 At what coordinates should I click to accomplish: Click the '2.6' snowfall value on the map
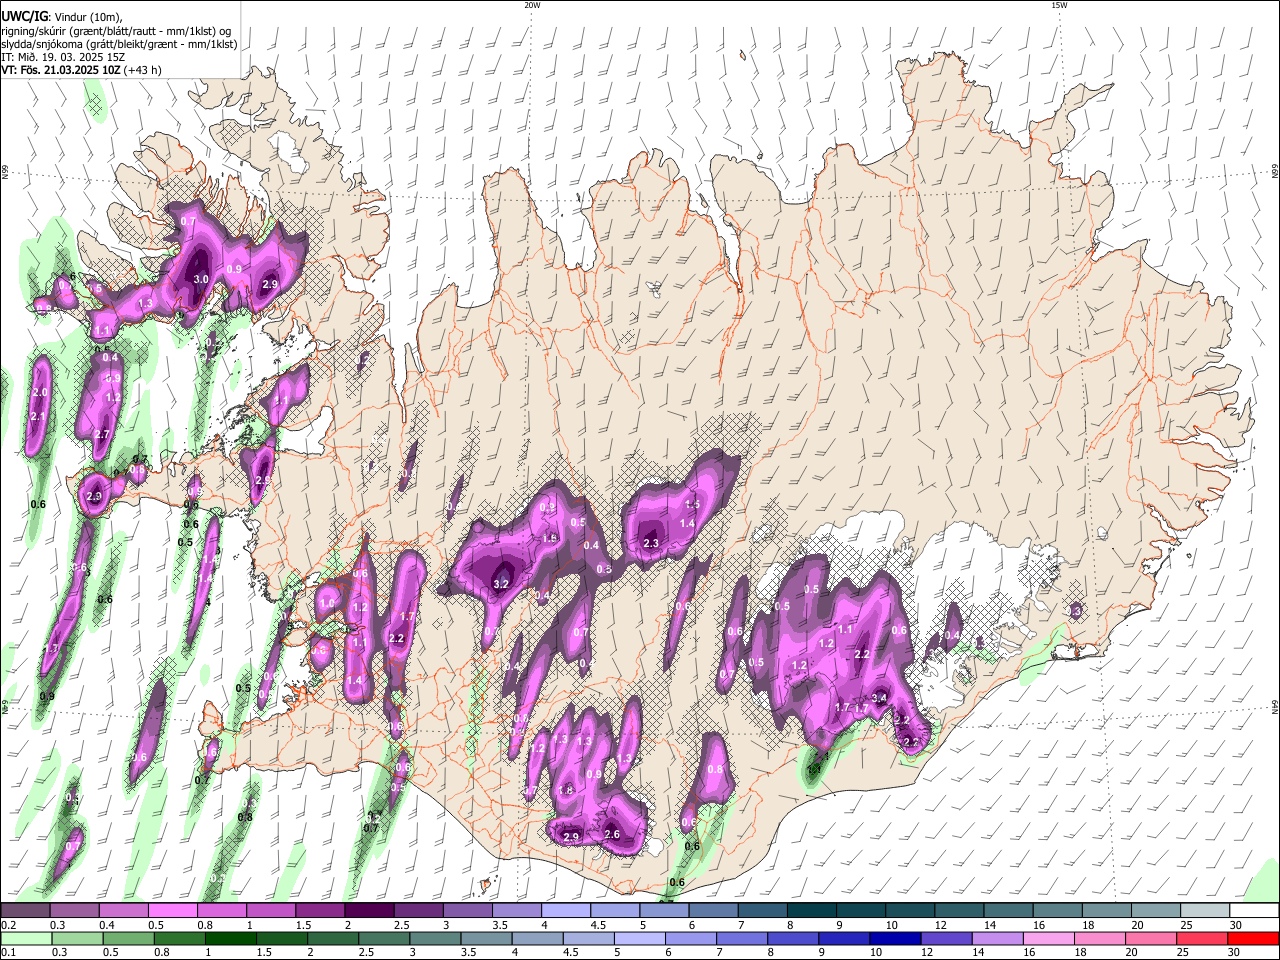tap(613, 834)
